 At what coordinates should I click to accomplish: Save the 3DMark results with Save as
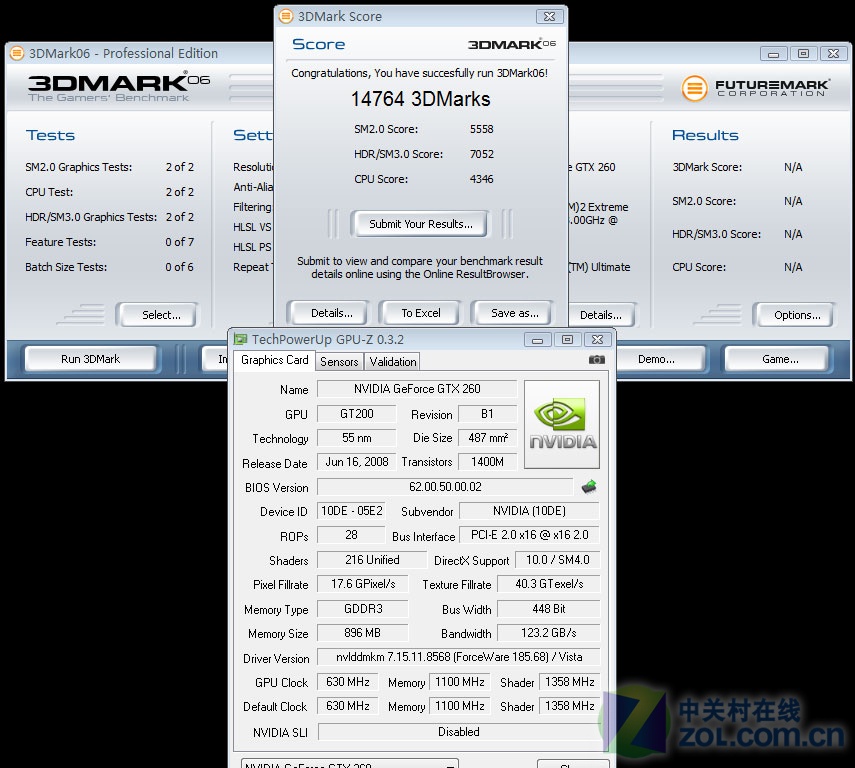(x=511, y=312)
